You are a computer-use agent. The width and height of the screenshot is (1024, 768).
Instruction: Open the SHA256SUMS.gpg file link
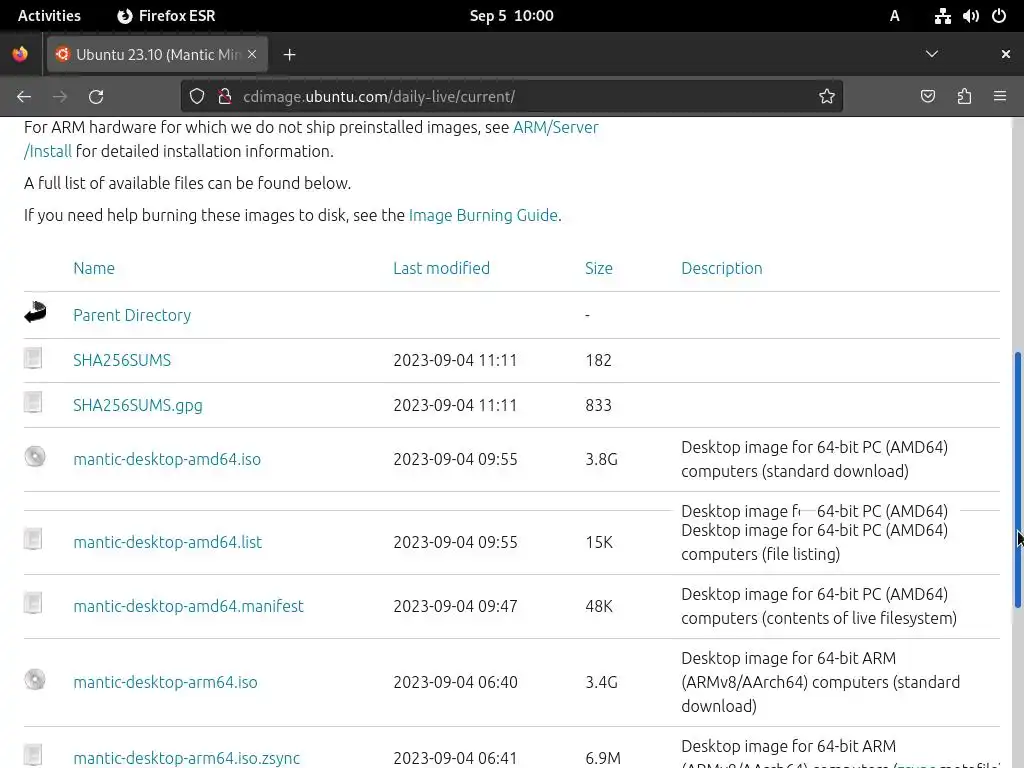pos(138,406)
